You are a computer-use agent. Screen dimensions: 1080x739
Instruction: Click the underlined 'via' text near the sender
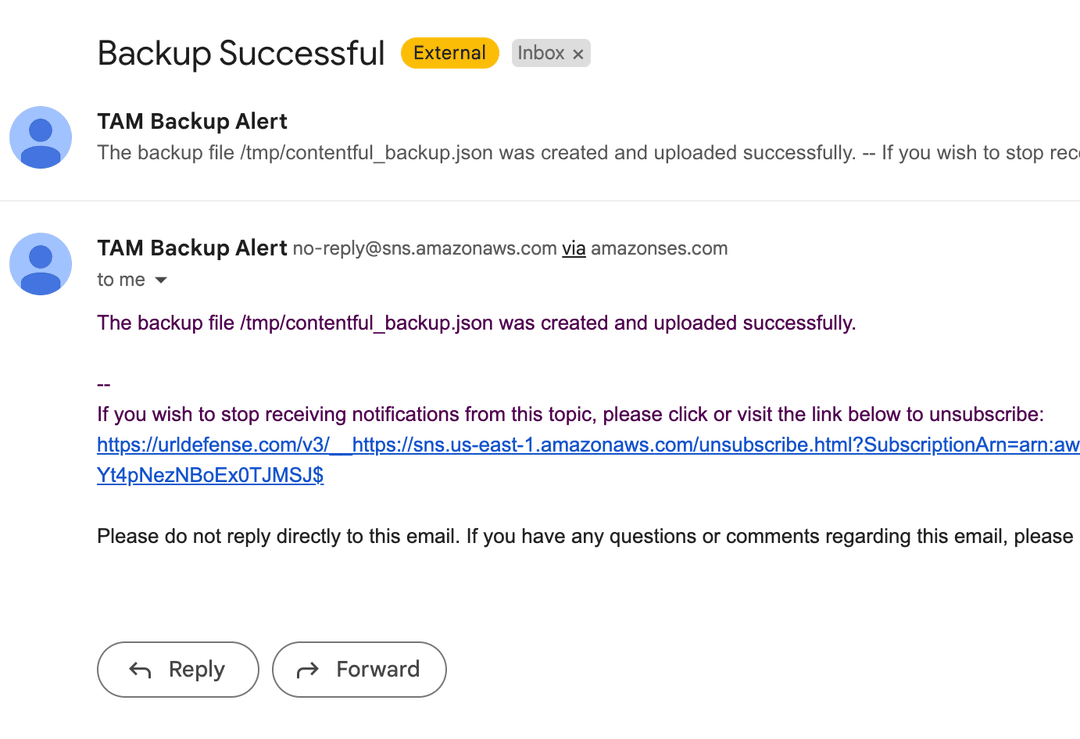573,248
